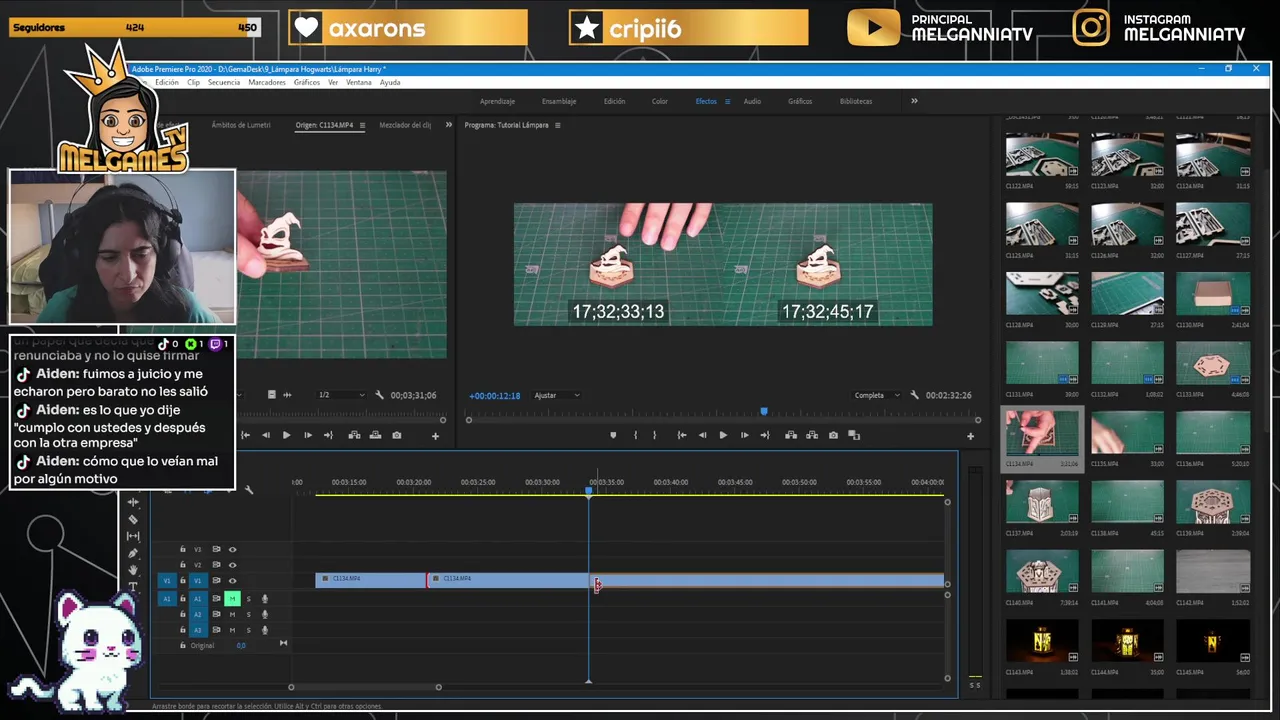1280x720 pixels.
Task: Open the Secuencia menu
Action: point(224,82)
